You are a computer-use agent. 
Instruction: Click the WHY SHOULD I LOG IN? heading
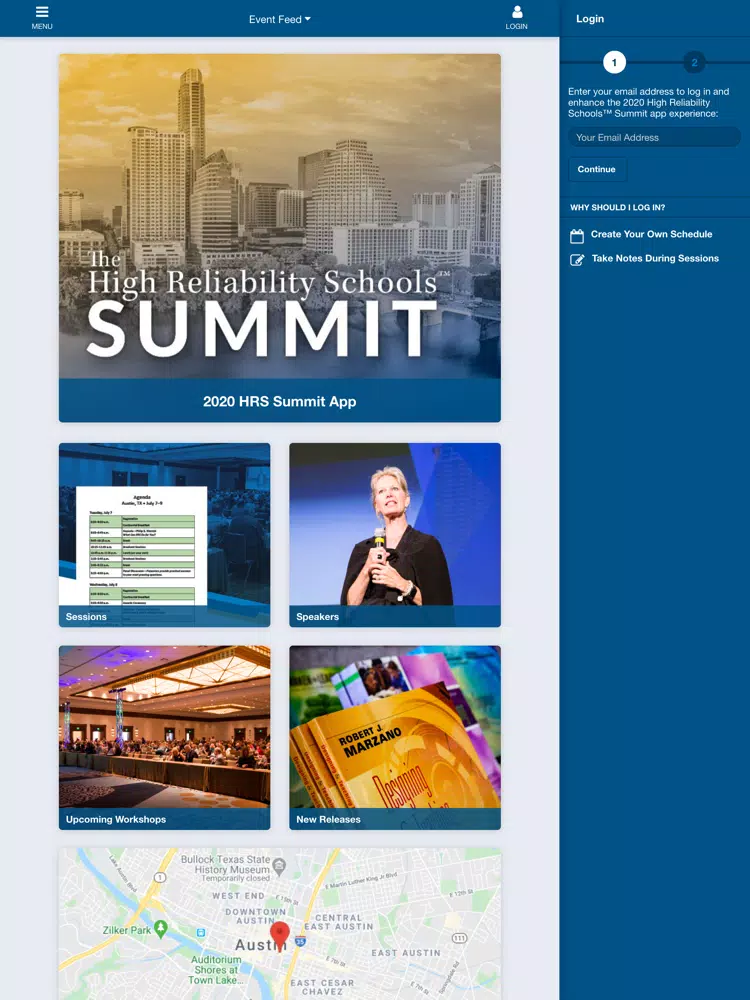pyautogui.click(x=617, y=207)
